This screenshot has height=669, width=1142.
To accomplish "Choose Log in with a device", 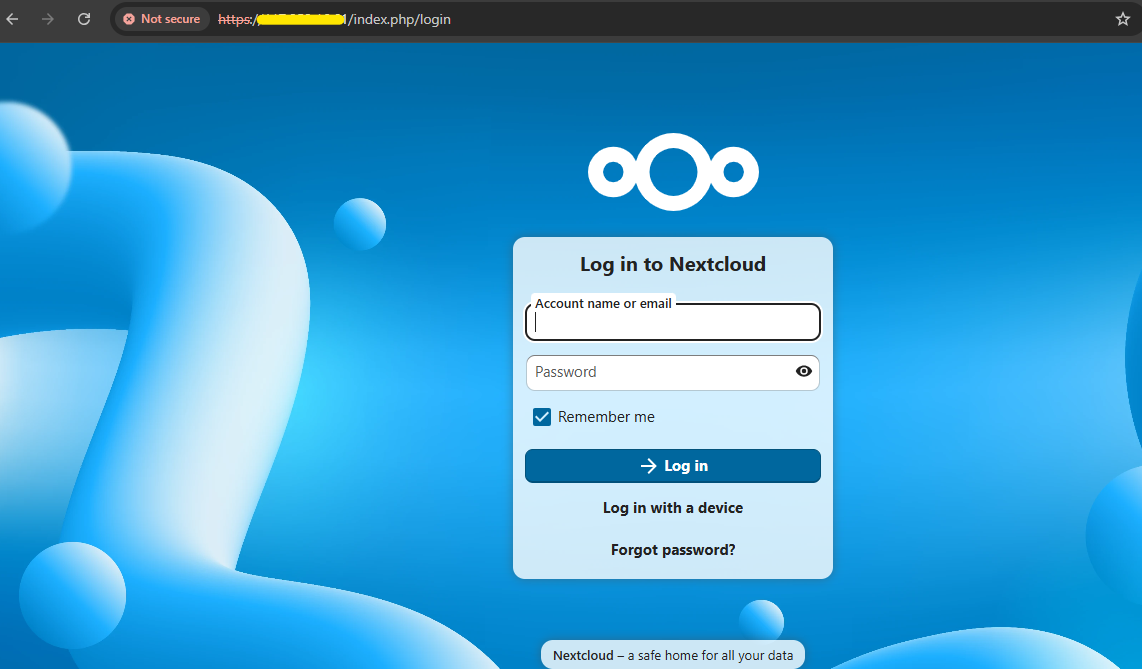I will tap(673, 508).
